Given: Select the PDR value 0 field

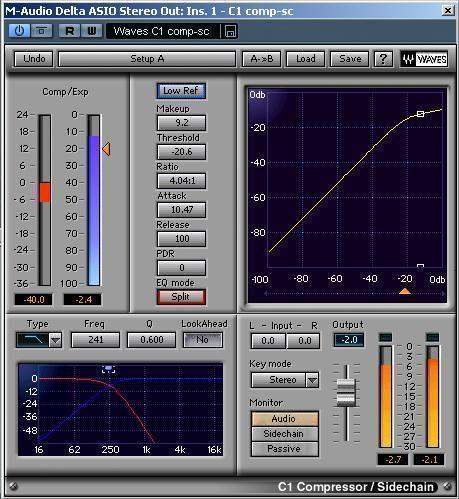Looking at the screenshot, I should (181, 268).
